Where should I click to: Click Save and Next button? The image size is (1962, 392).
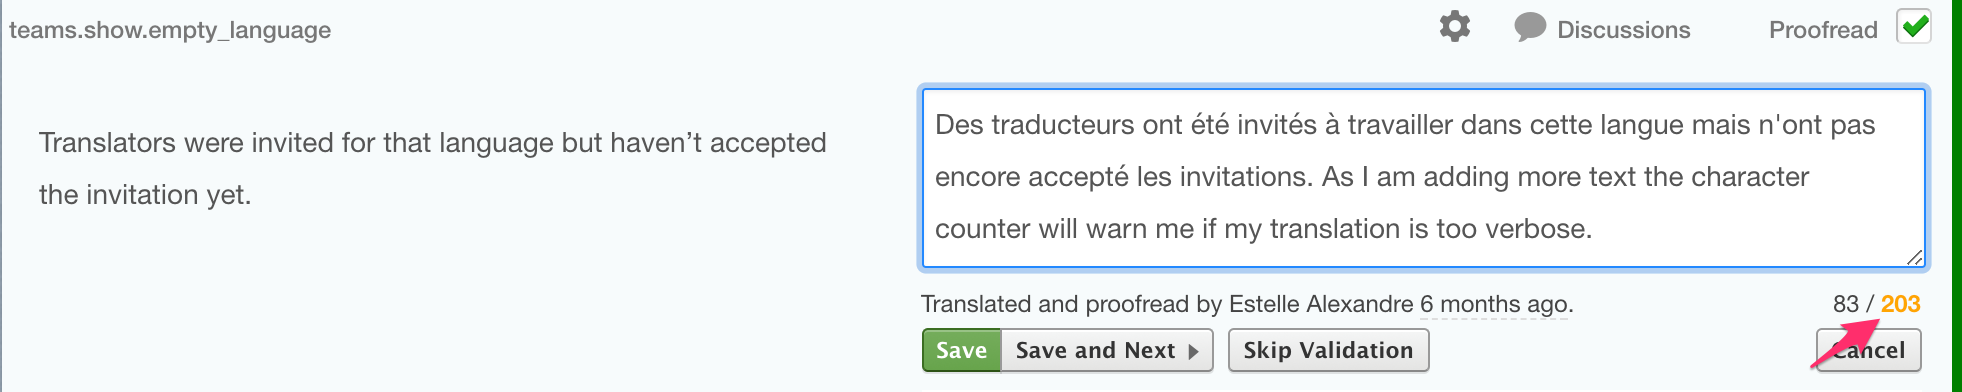pyautogui.click(x=1107, y=350)
